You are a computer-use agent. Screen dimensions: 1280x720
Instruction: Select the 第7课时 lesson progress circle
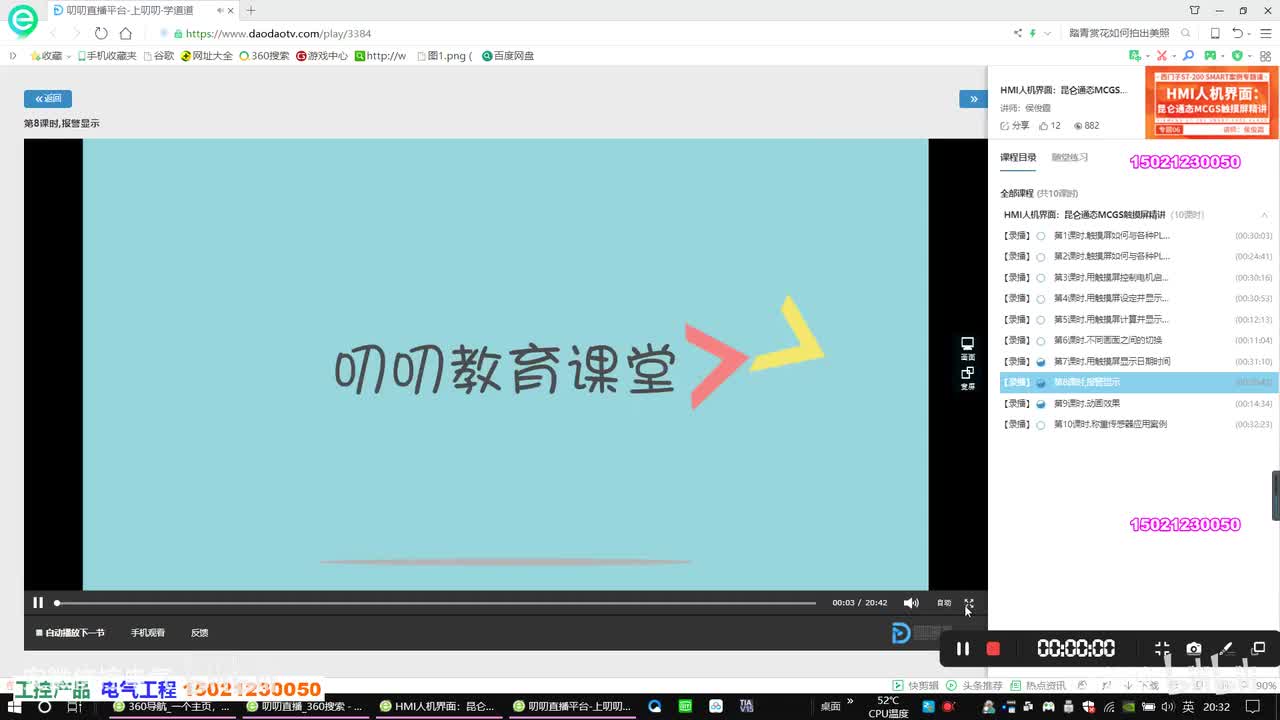[1041, 362]
